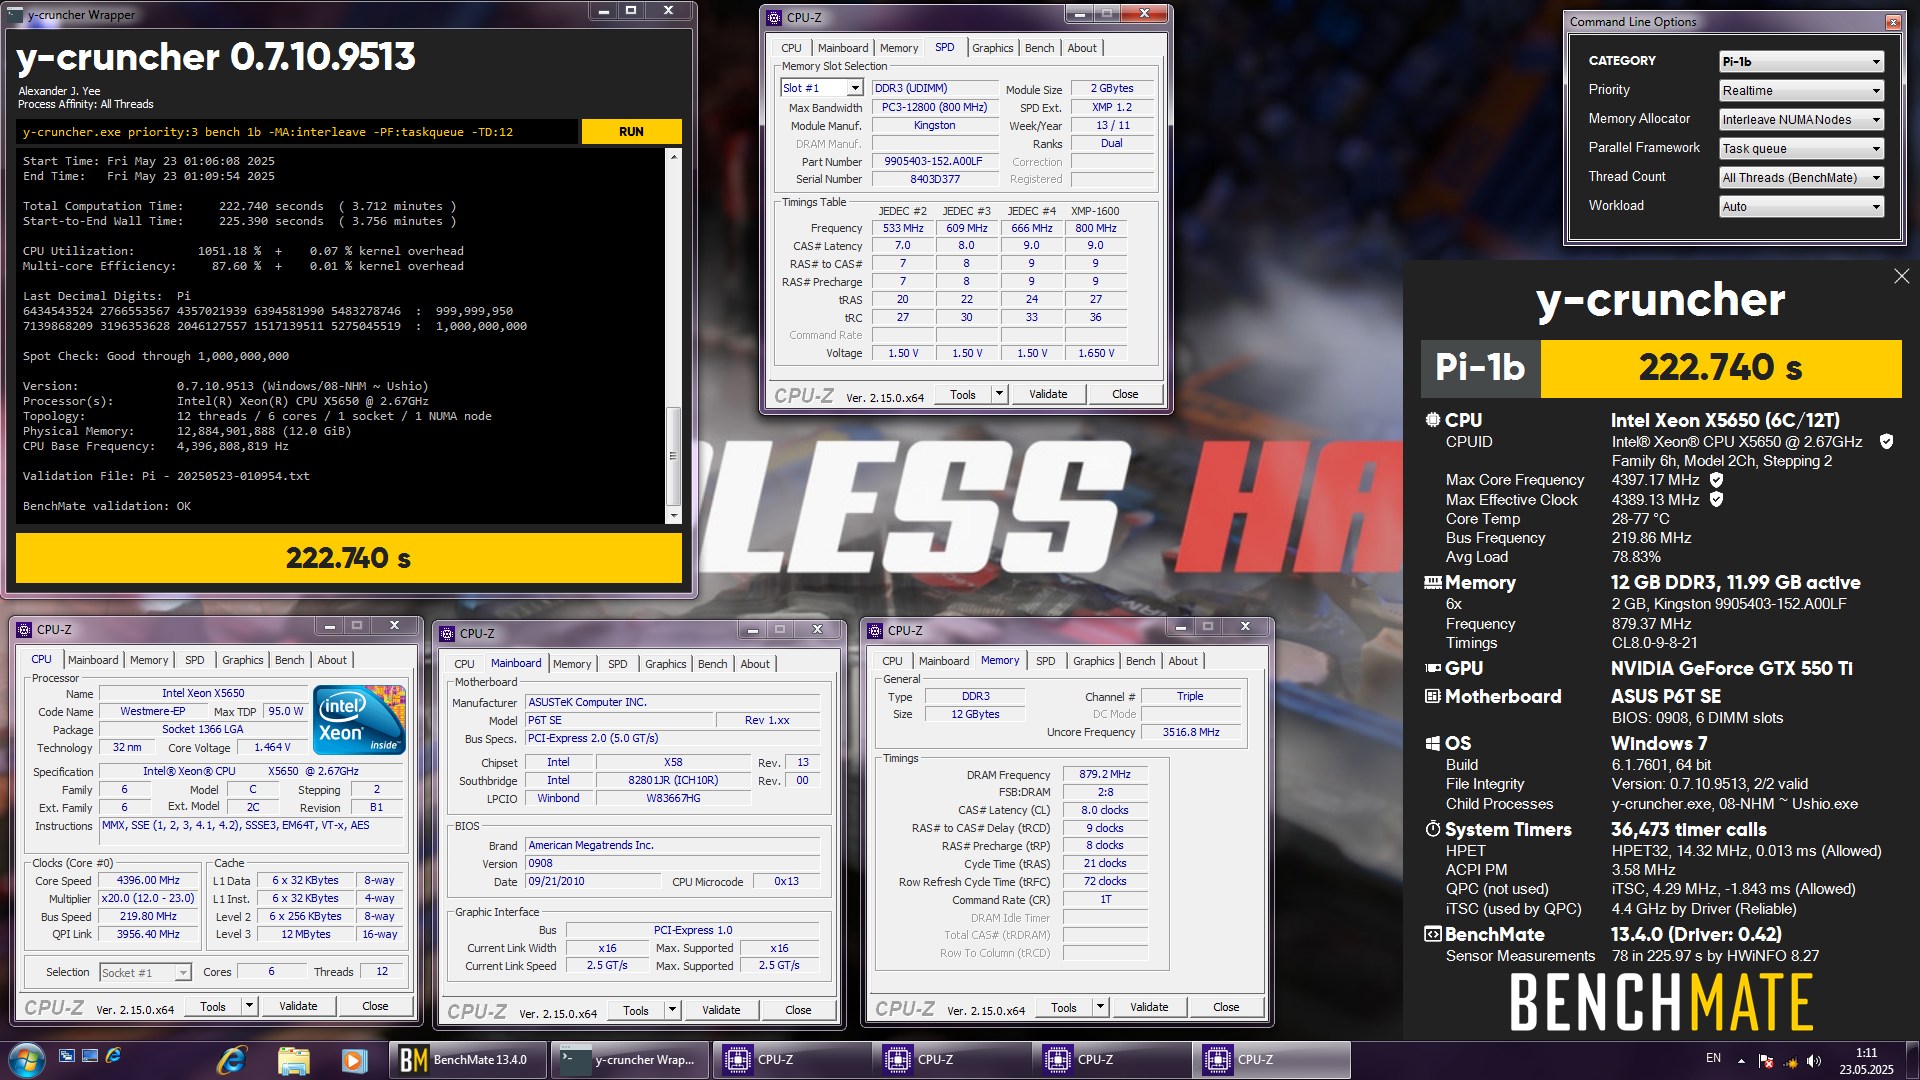Switch to BenchMate 13.4.0 taskbar button
Image resolution: width=1920 pixels, height=1080 pixels.
(x=469, y=1060)
